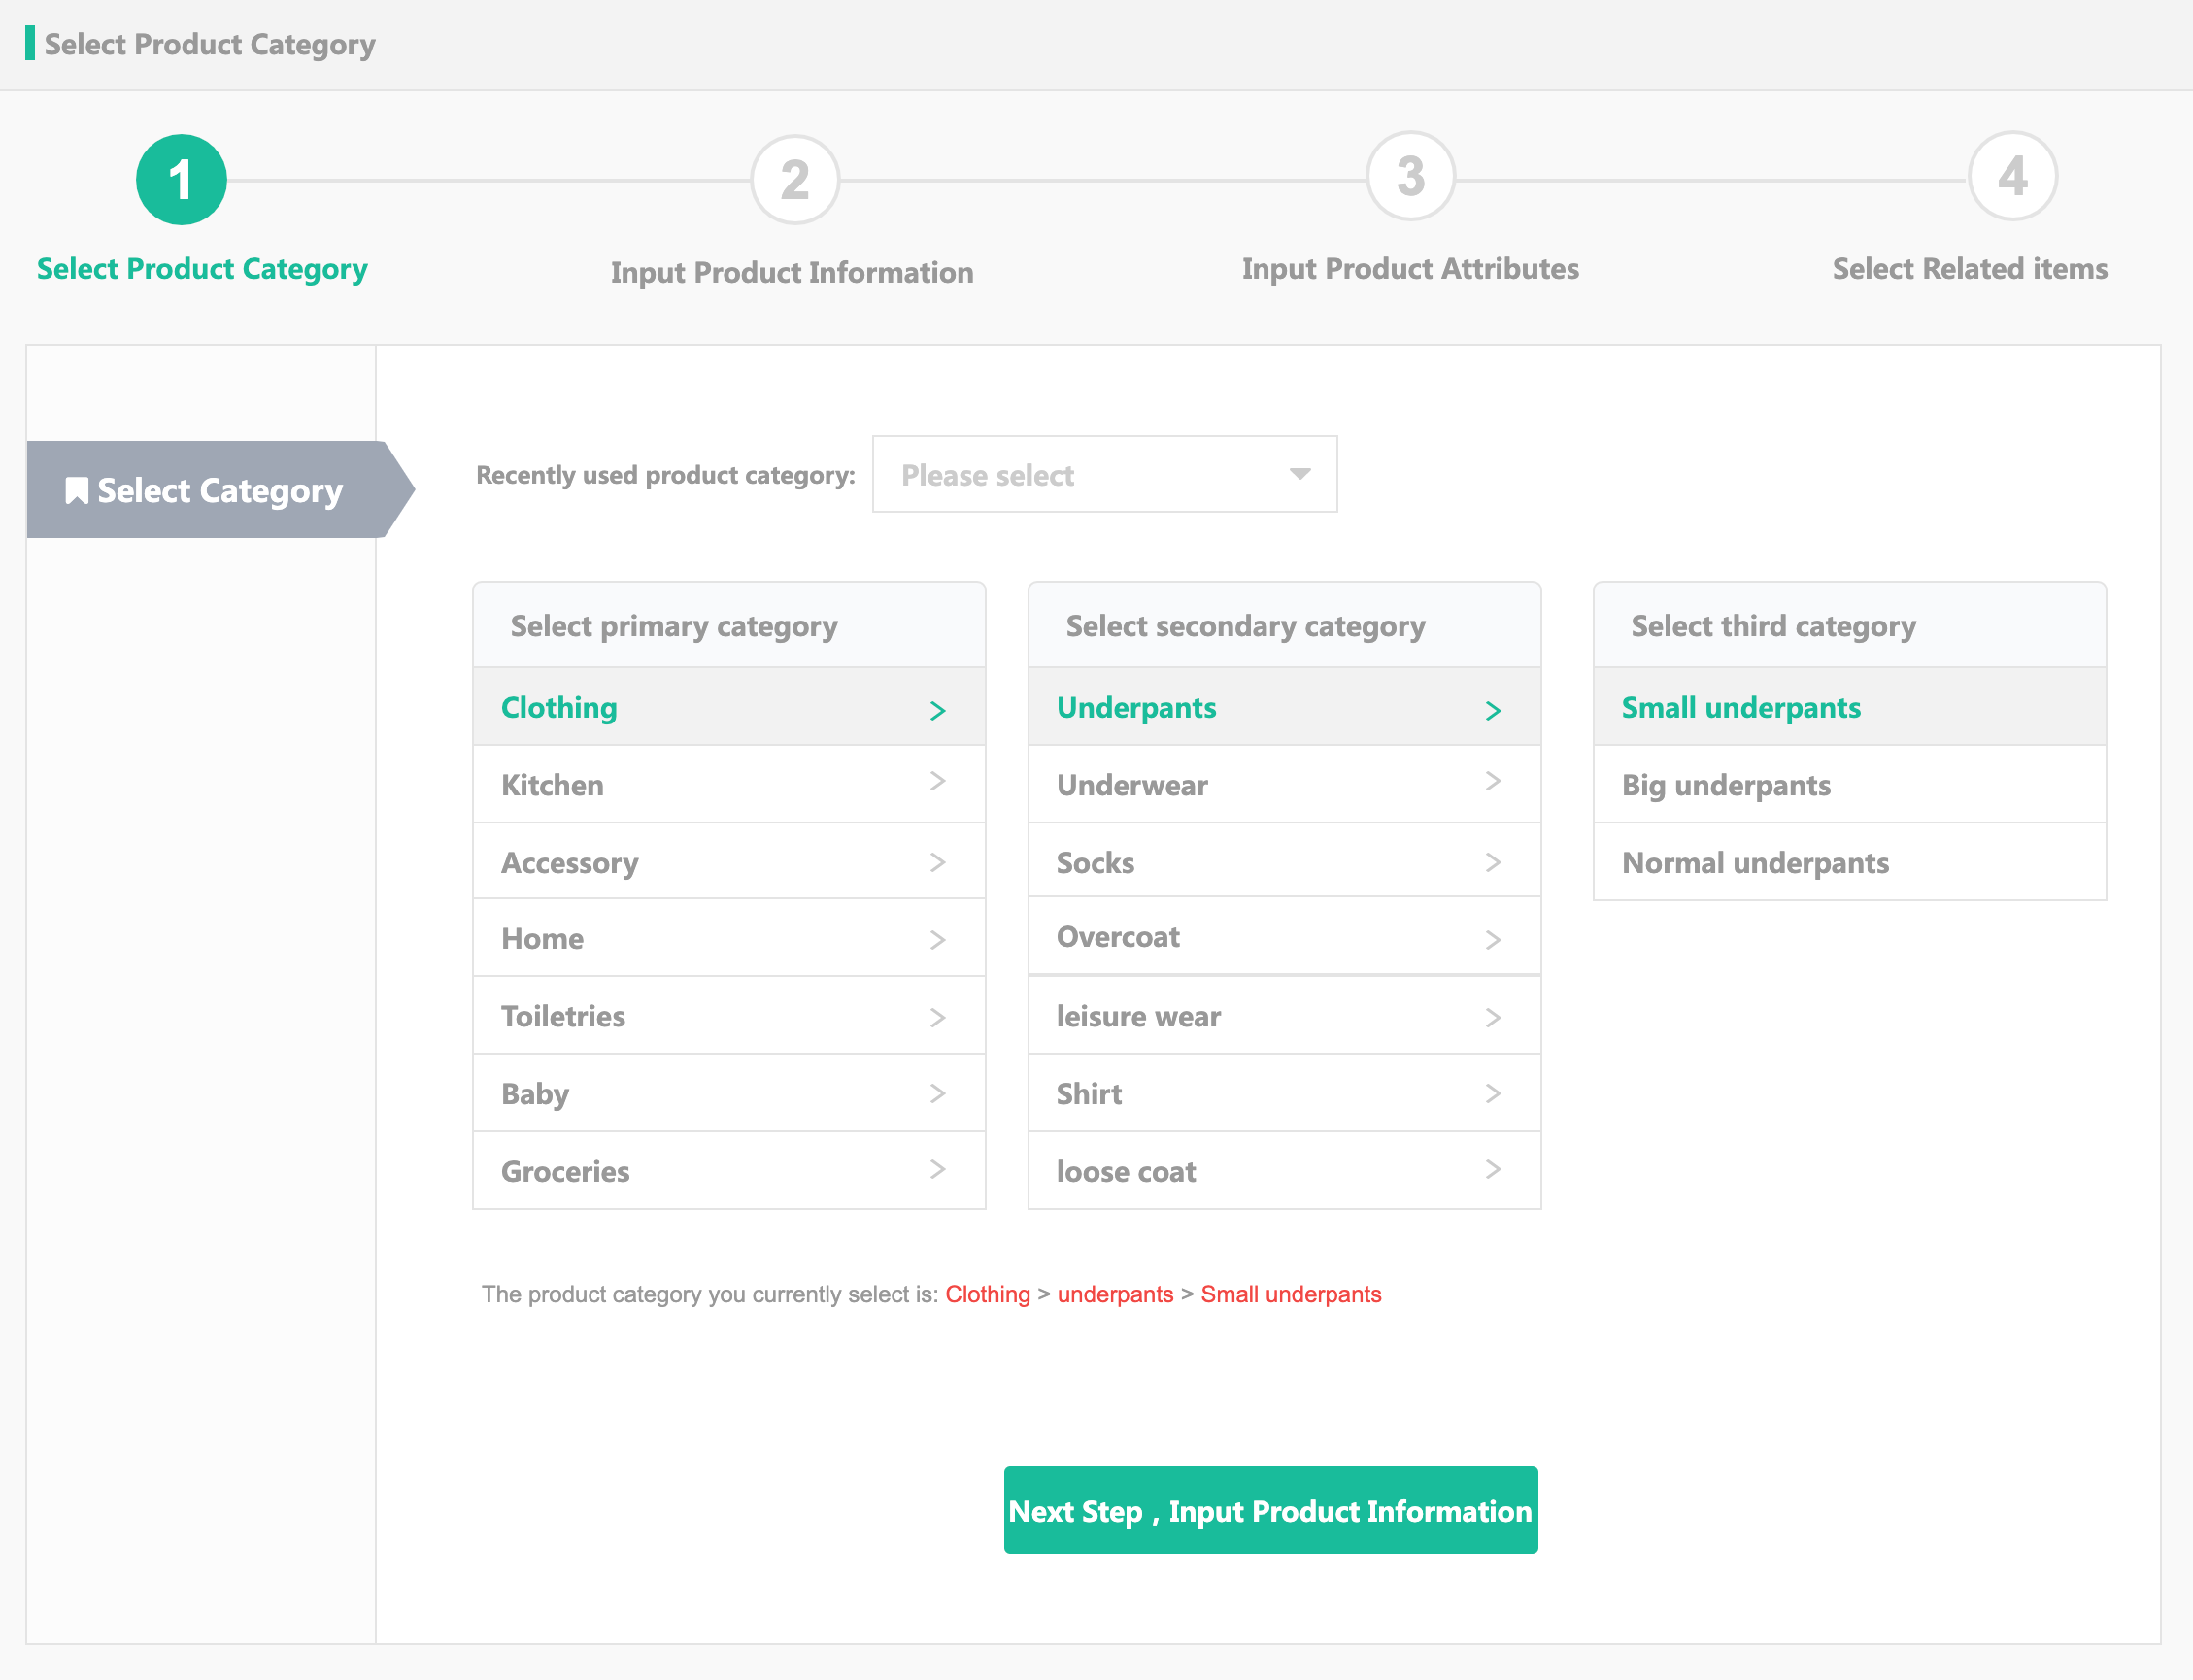Choose Normal underpants in third category

point(1849,862)
